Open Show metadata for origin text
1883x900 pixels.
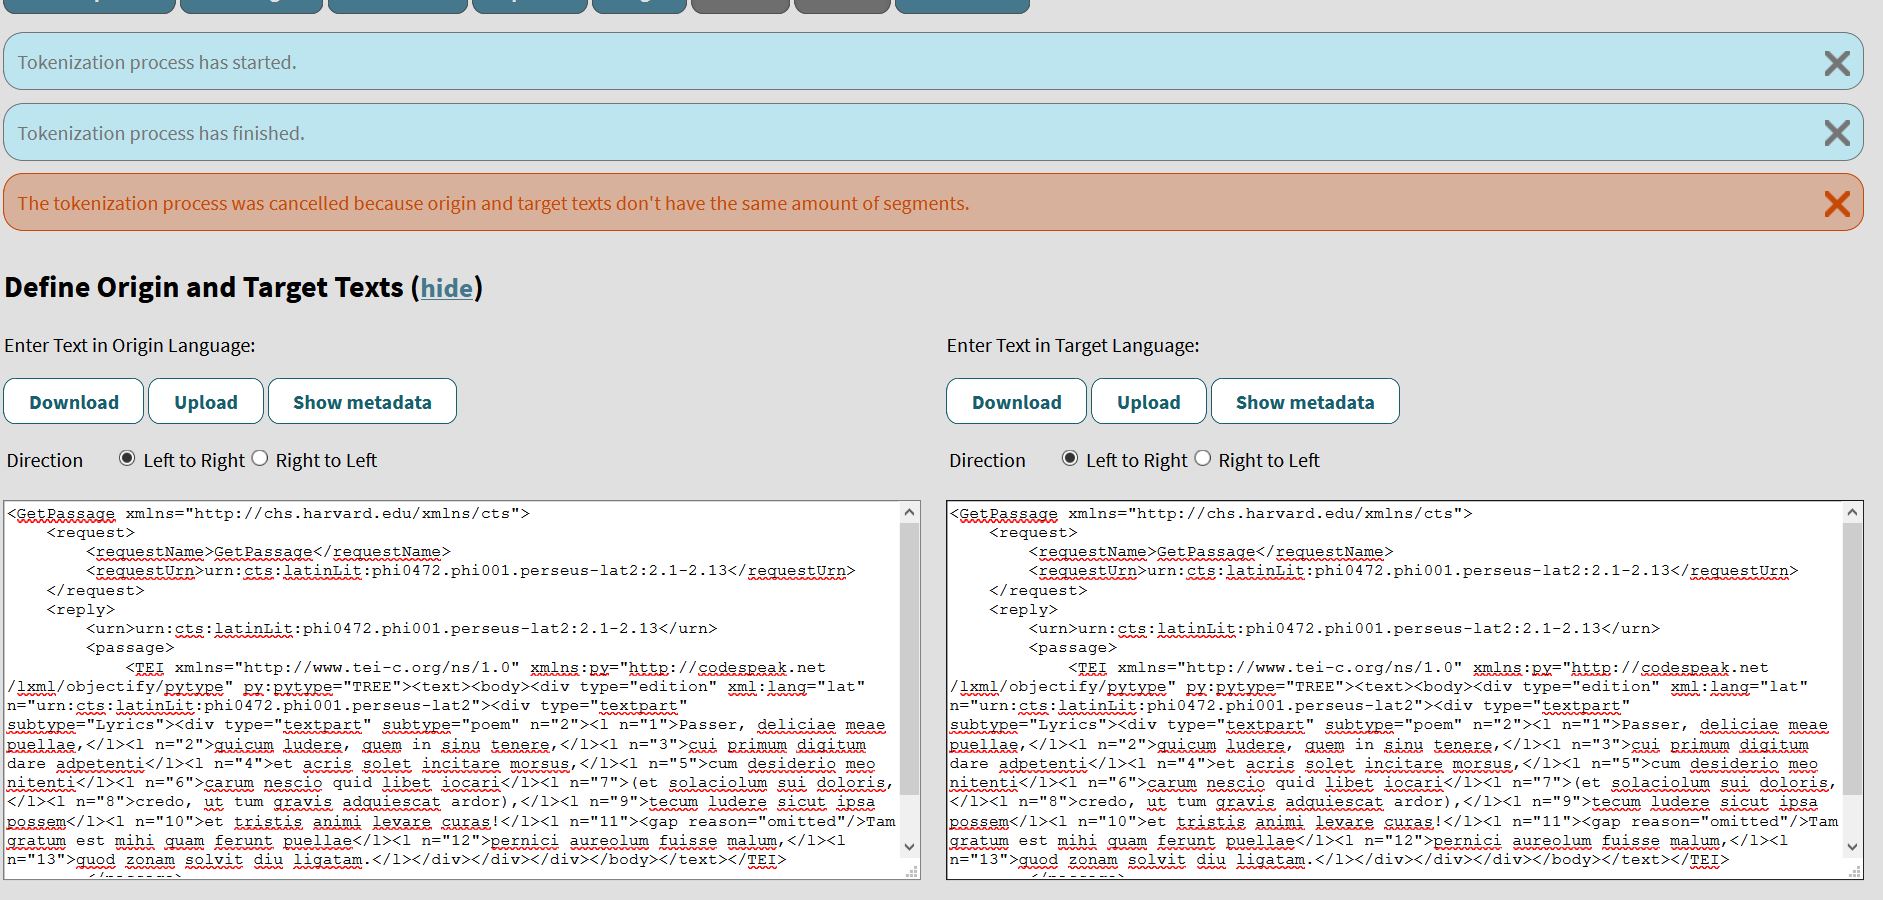(361, 401)
